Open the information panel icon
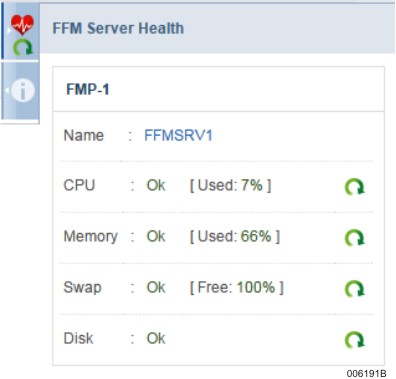 tap(23, 90)
